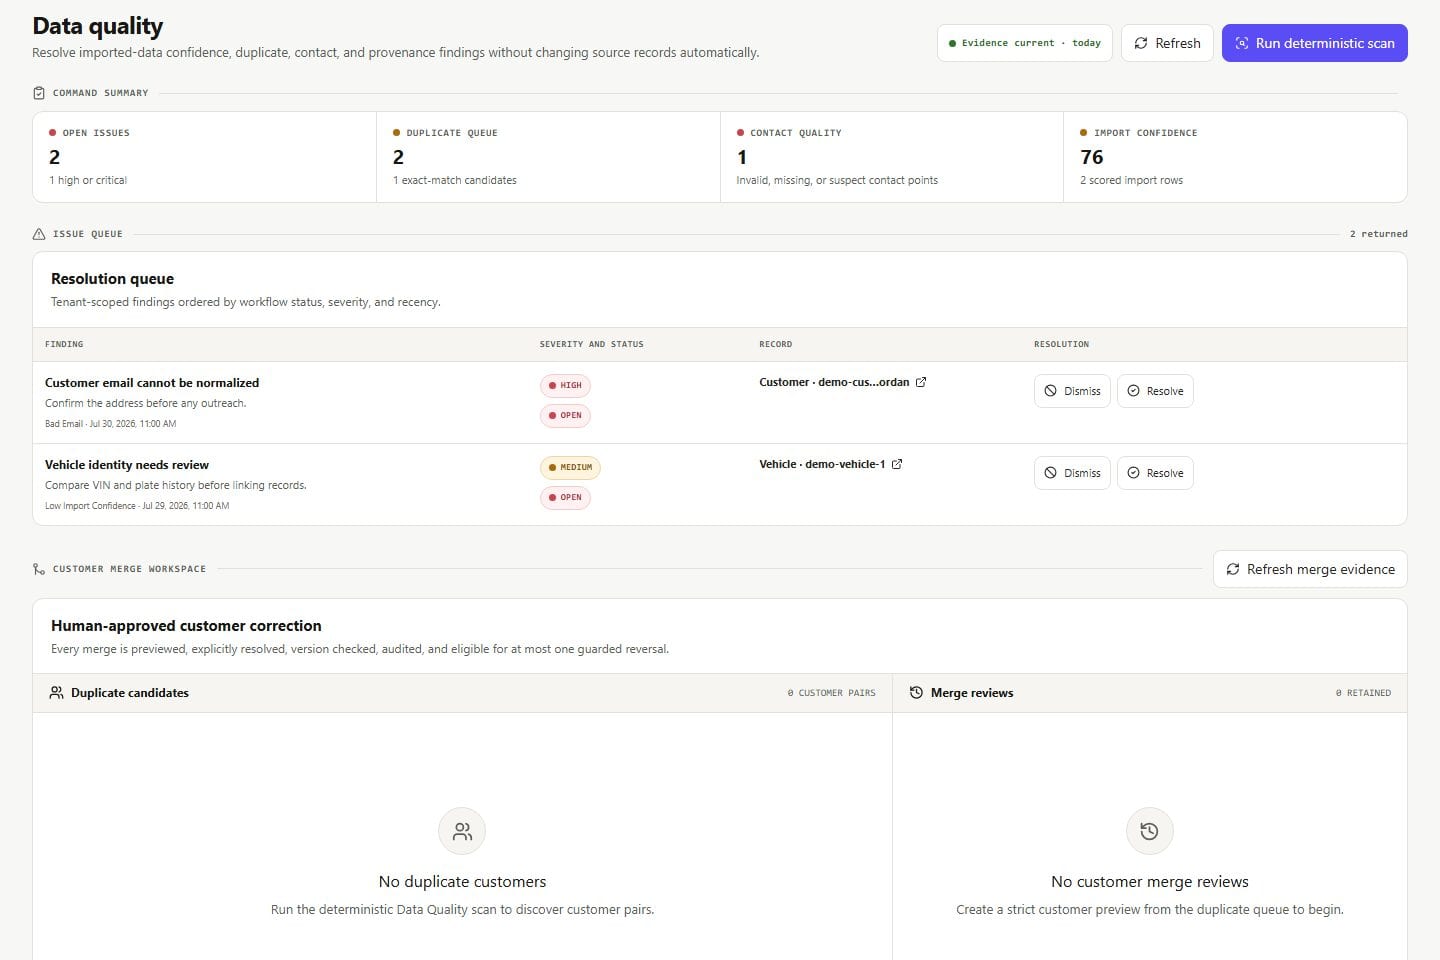
Task: Click the large history icon above No customer merge reviews
Action: (1150, 831)
